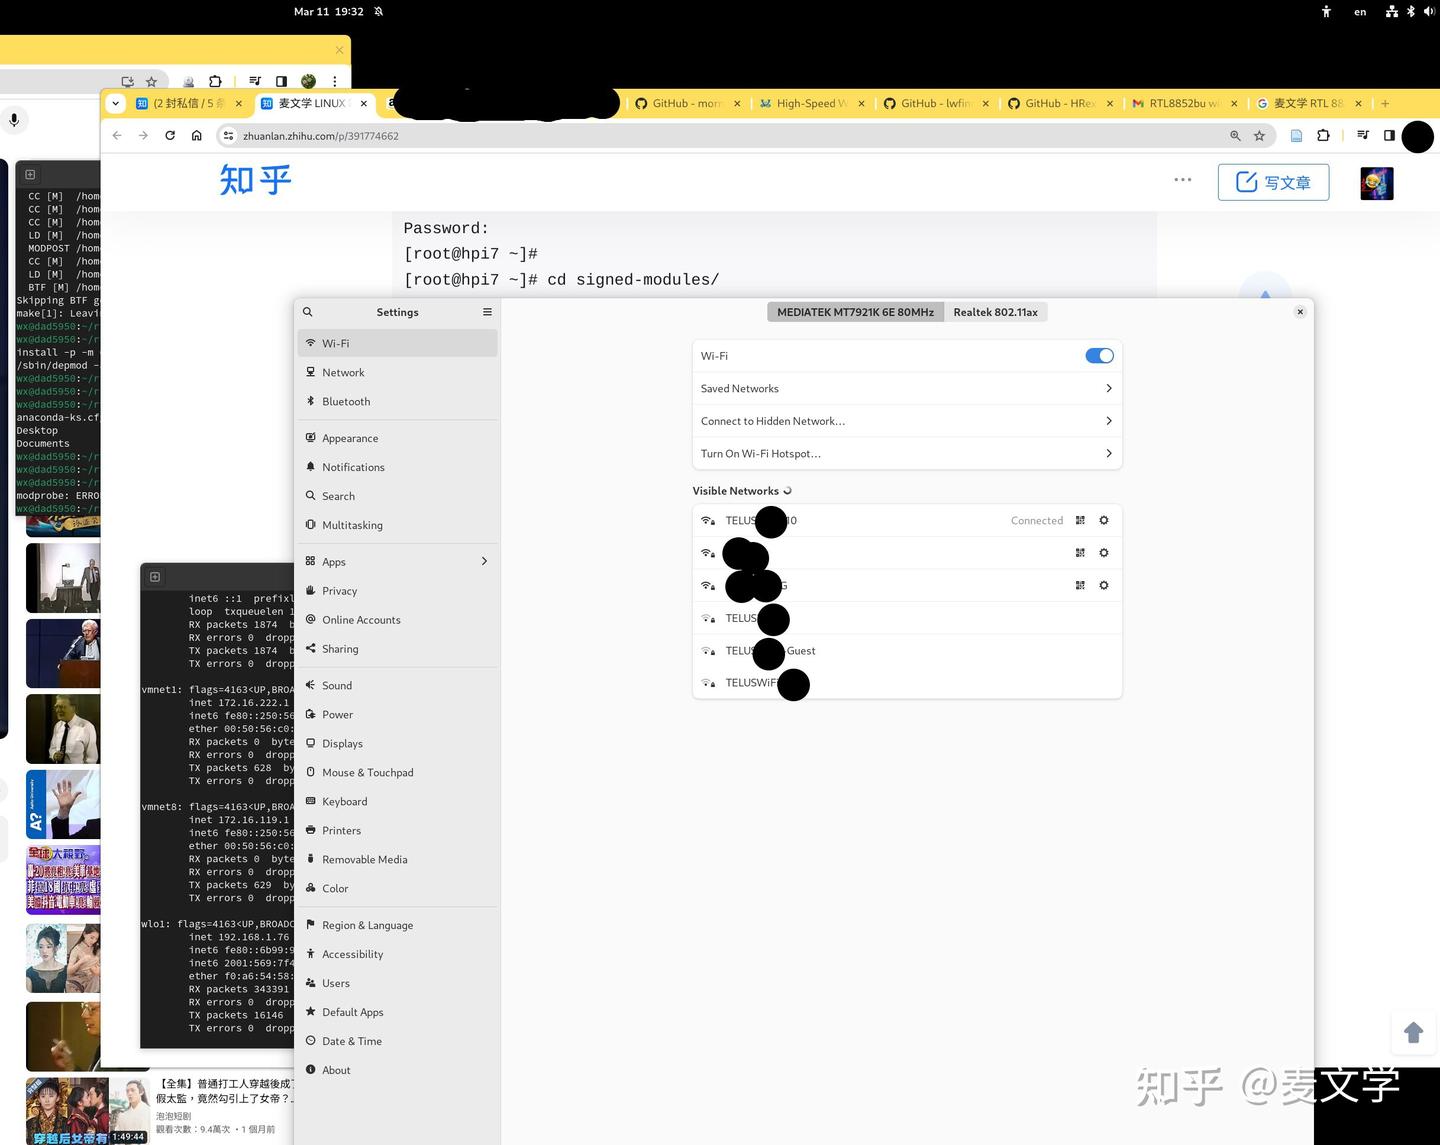Open Bluetooth settings in the sidebar
1440x1145 pixels.
[x=346, y=401]
